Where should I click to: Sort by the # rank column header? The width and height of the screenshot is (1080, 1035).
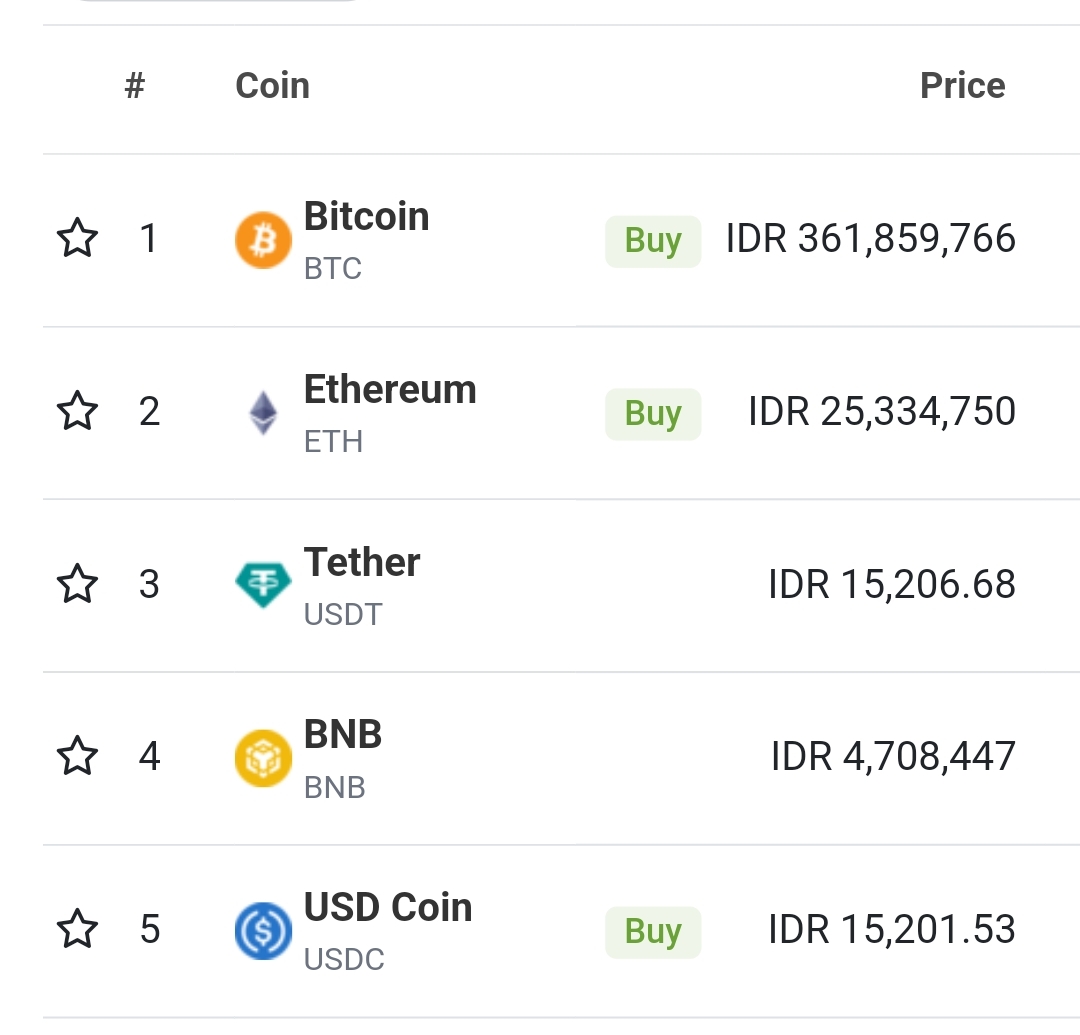(x=135, y=86)
